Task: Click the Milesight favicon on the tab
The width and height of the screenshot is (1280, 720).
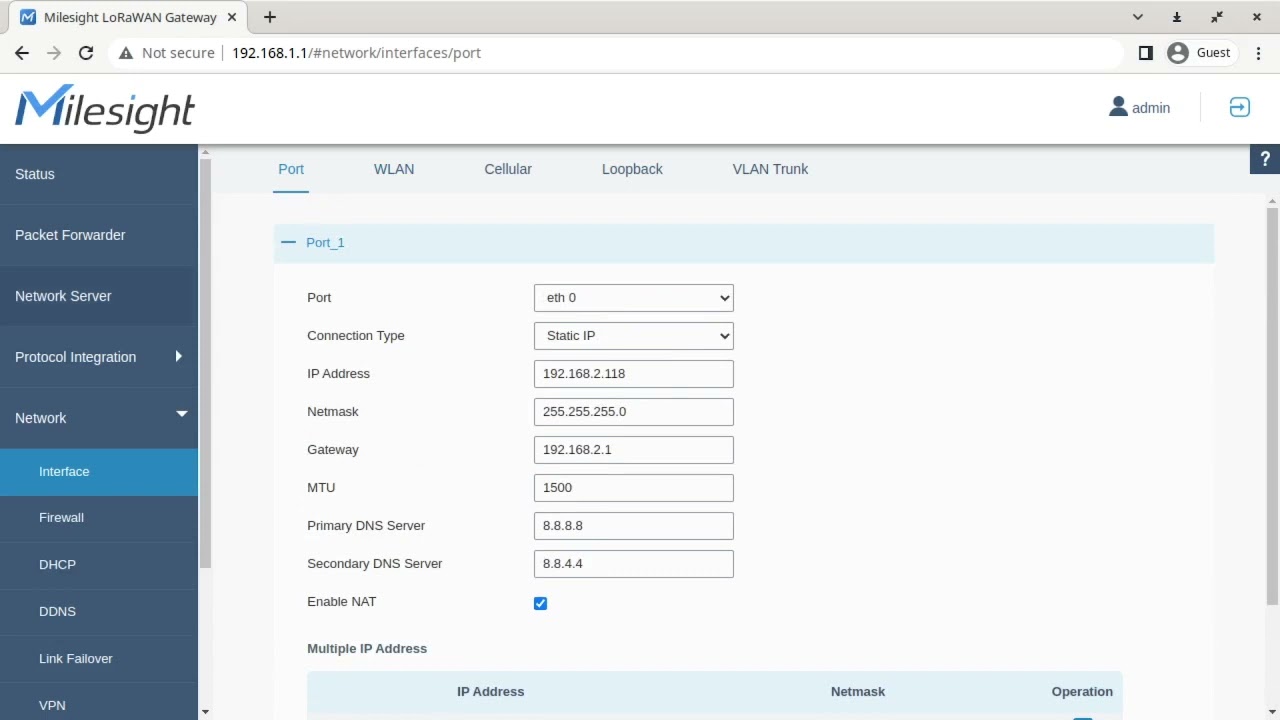Action: 28,17
